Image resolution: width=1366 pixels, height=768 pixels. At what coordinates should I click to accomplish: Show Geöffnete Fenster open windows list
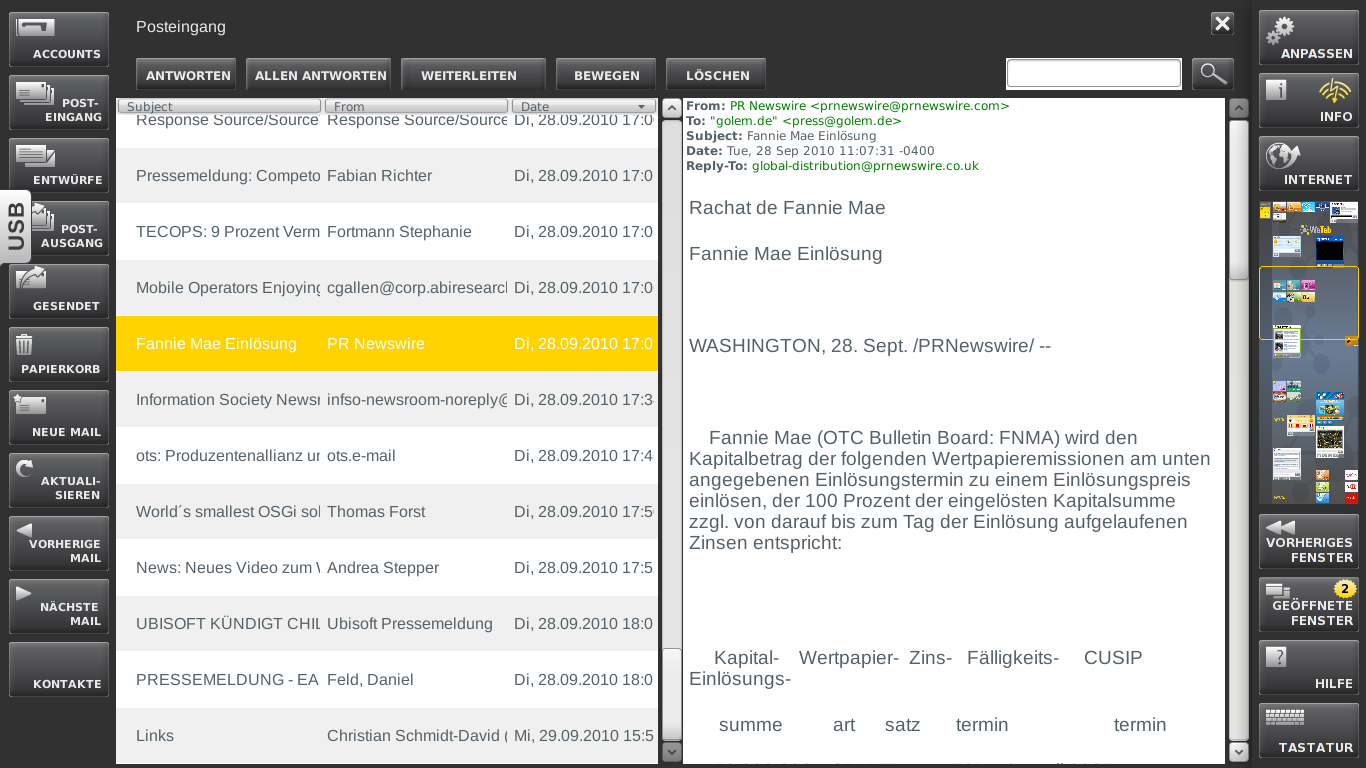(x=1308, y=605)
